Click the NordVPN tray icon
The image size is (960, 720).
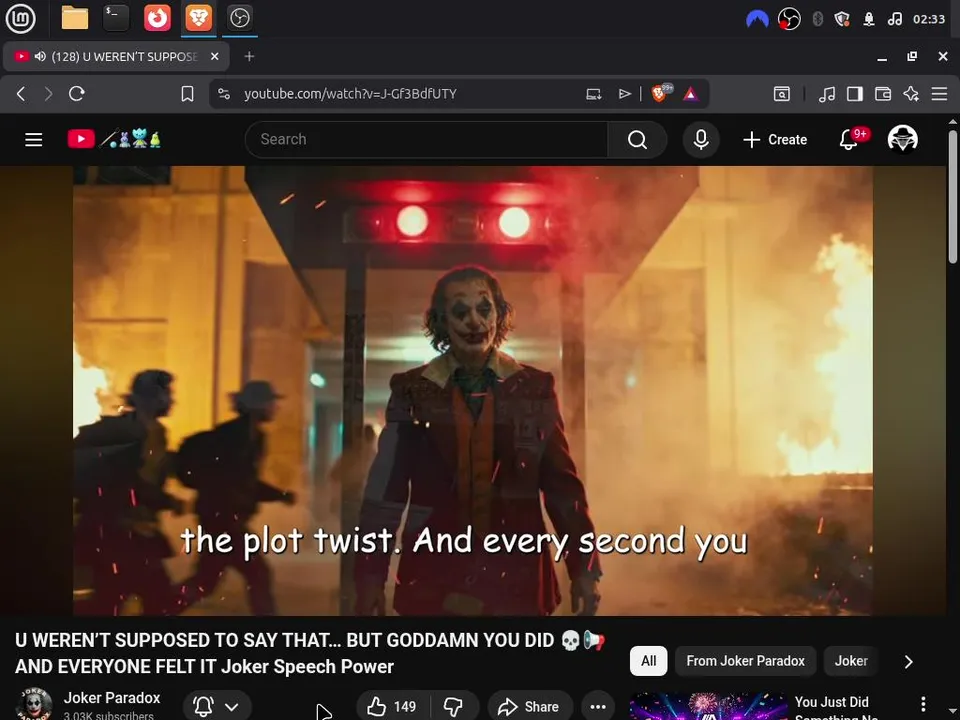pyautogui.click(x=757, y=20)
